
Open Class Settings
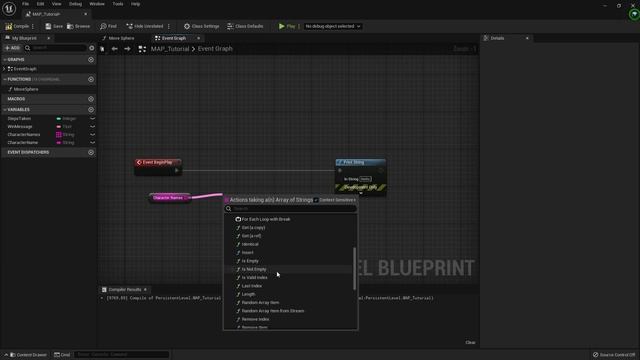(x=202, y=26)
